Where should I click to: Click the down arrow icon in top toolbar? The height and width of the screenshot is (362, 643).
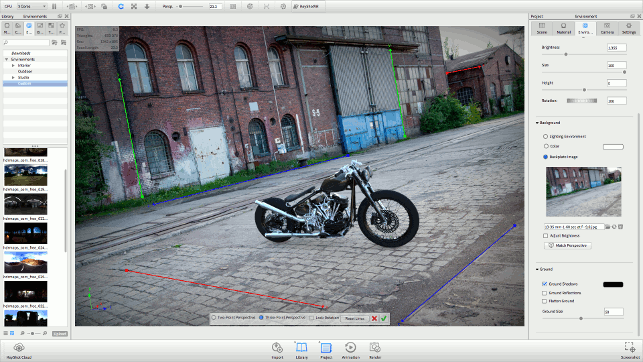pyautogui.click(x=147, y=7)
